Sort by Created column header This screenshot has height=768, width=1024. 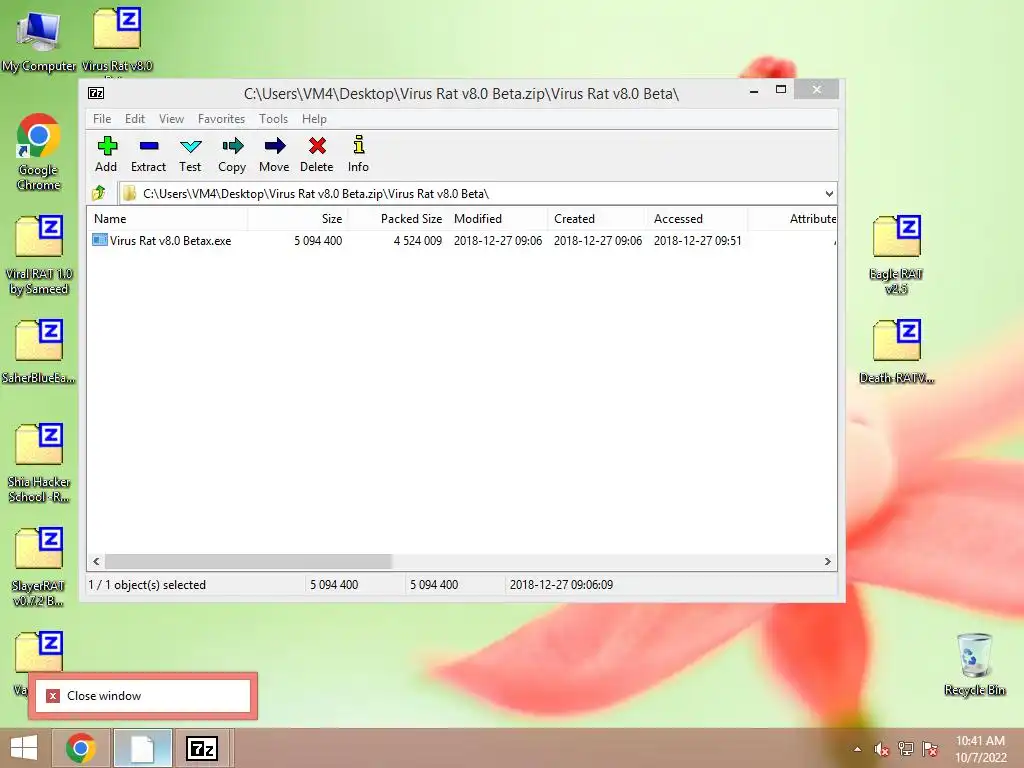[x=598, y=219]
